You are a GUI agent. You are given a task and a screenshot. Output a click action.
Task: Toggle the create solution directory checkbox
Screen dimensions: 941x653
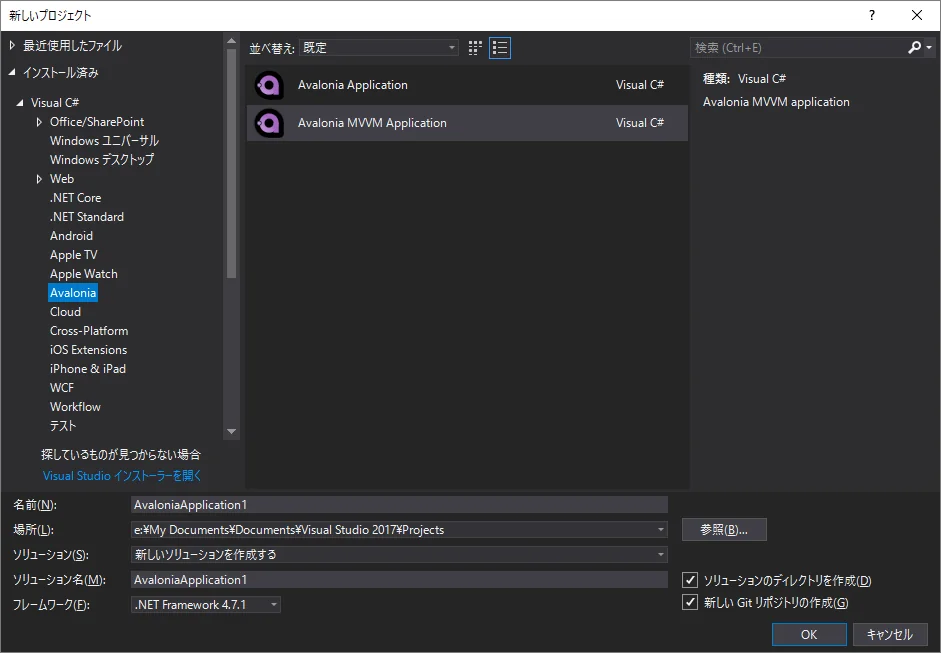coord(689,580)
